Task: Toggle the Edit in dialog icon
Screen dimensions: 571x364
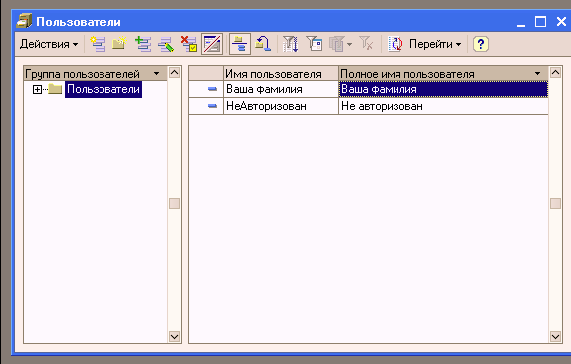Action: point(212,44)
